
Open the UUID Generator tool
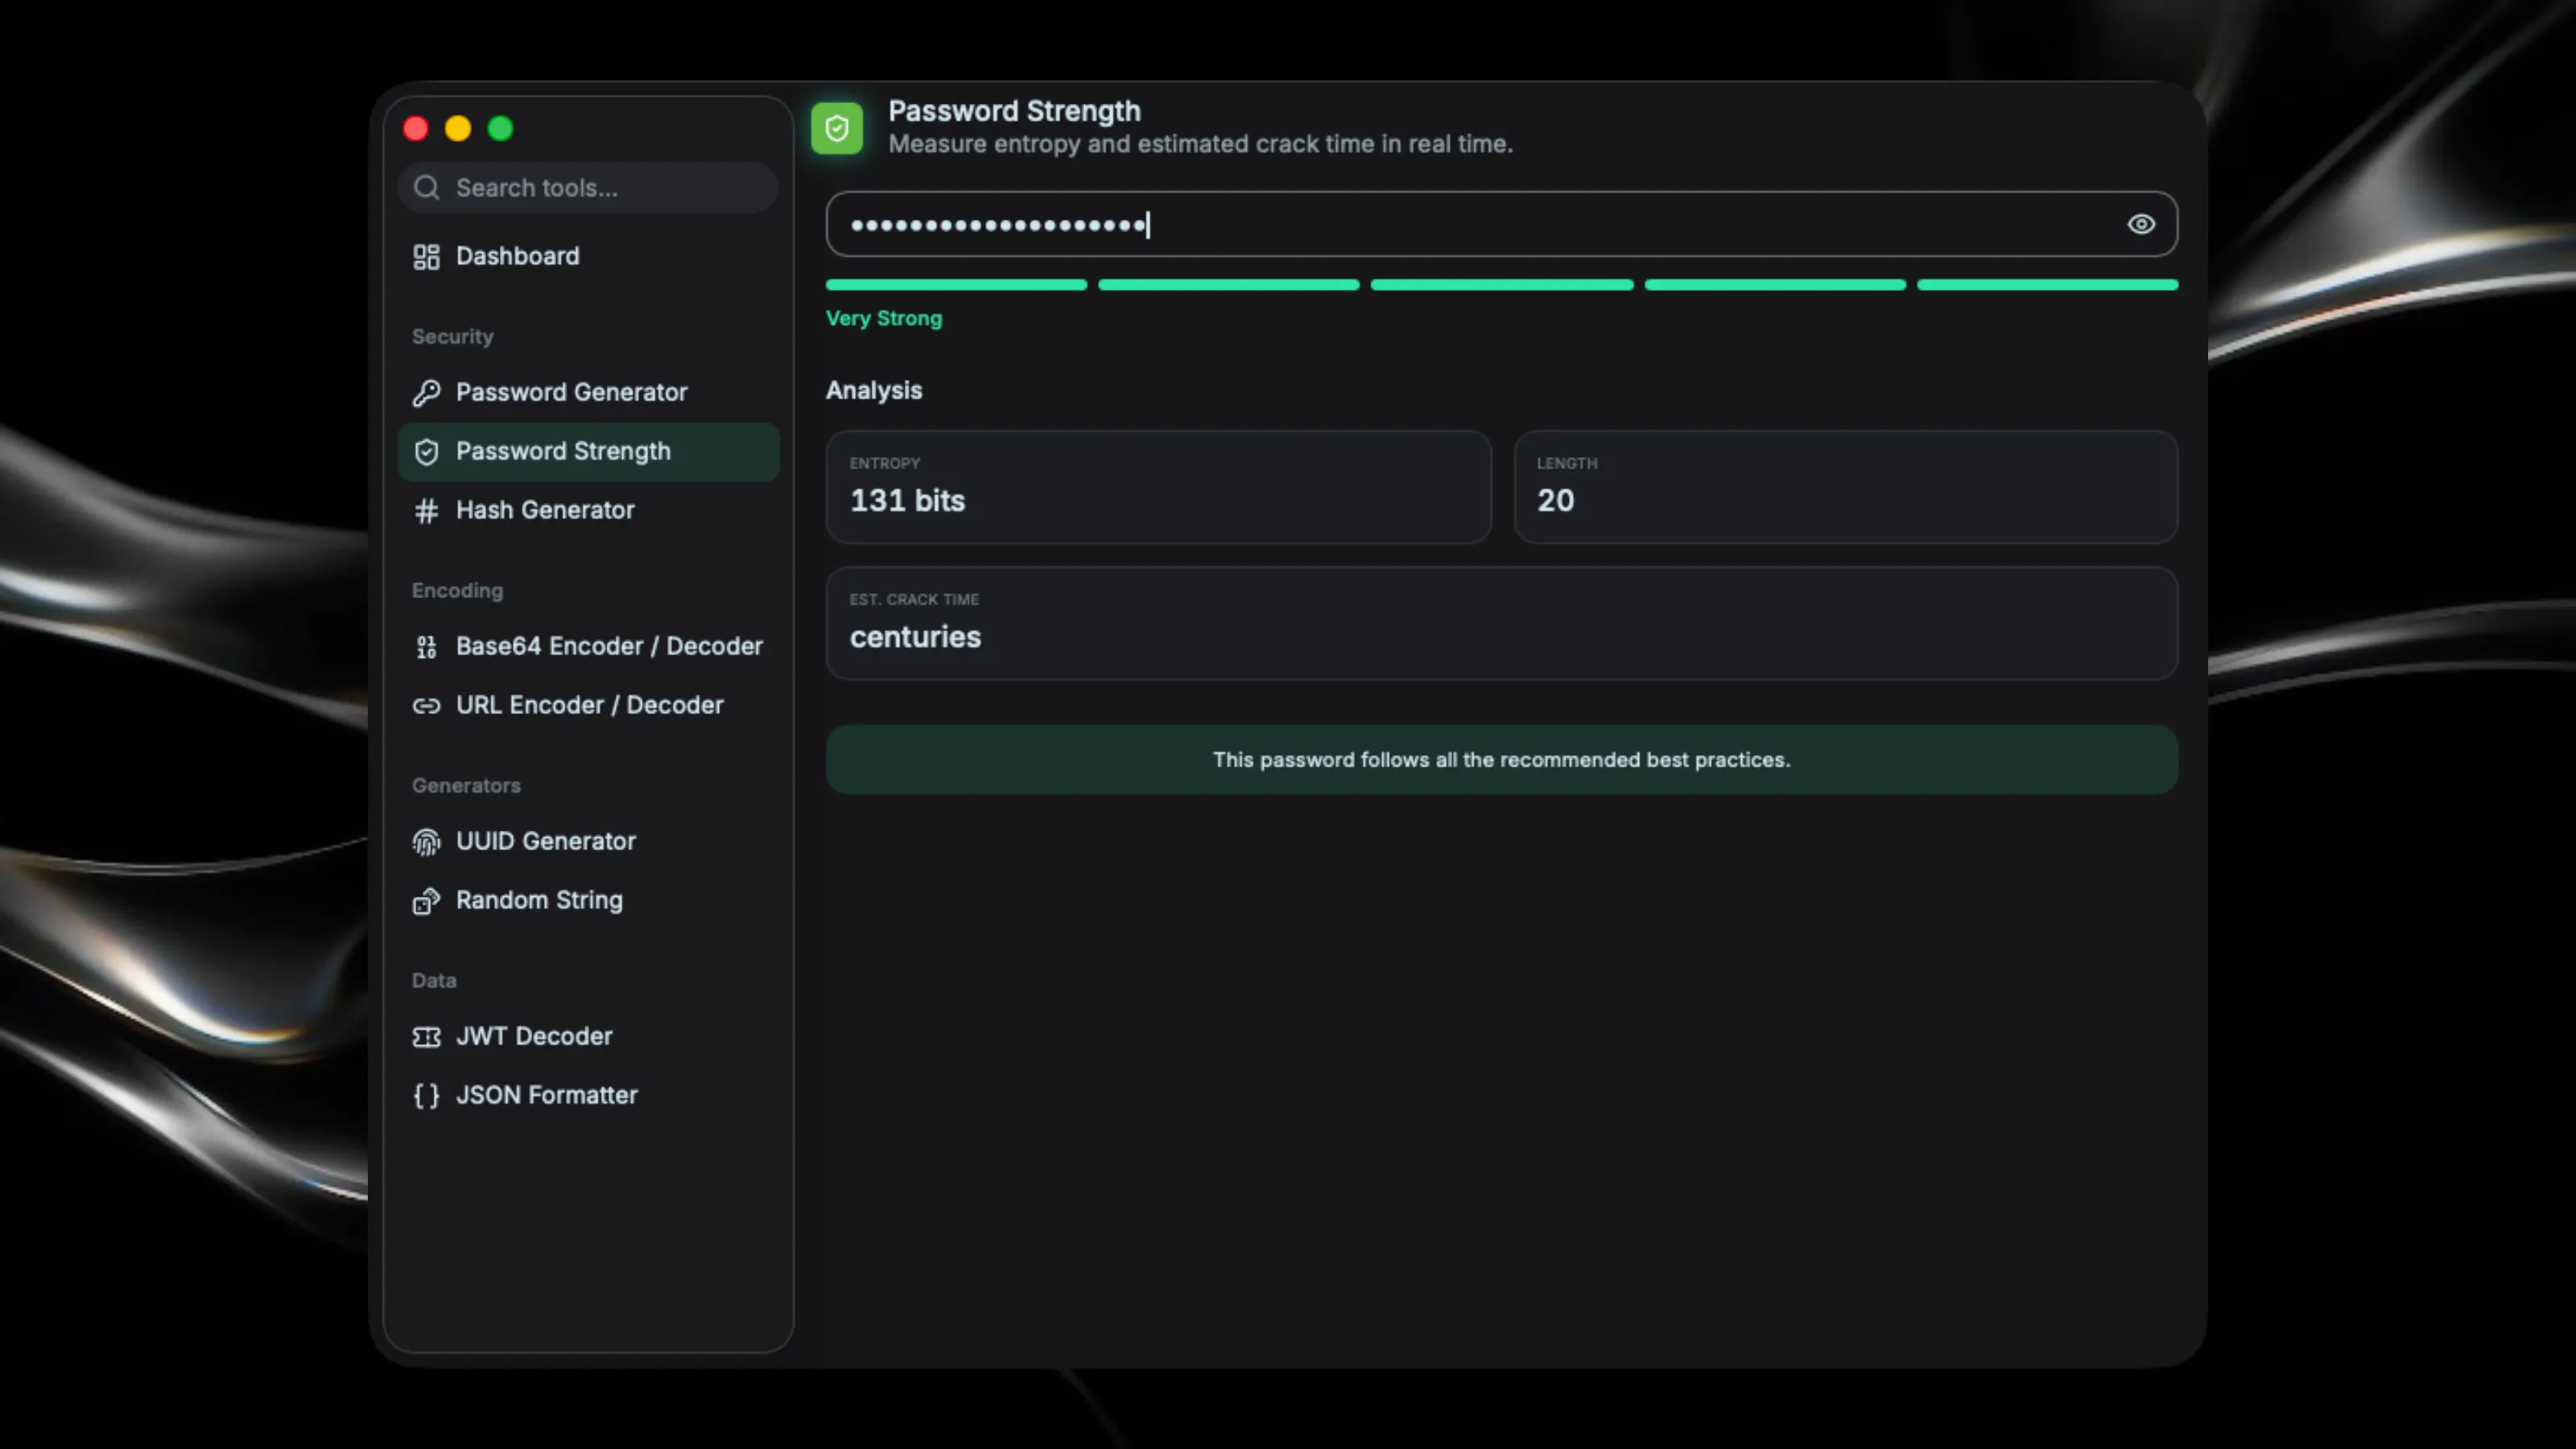[588, 842]
